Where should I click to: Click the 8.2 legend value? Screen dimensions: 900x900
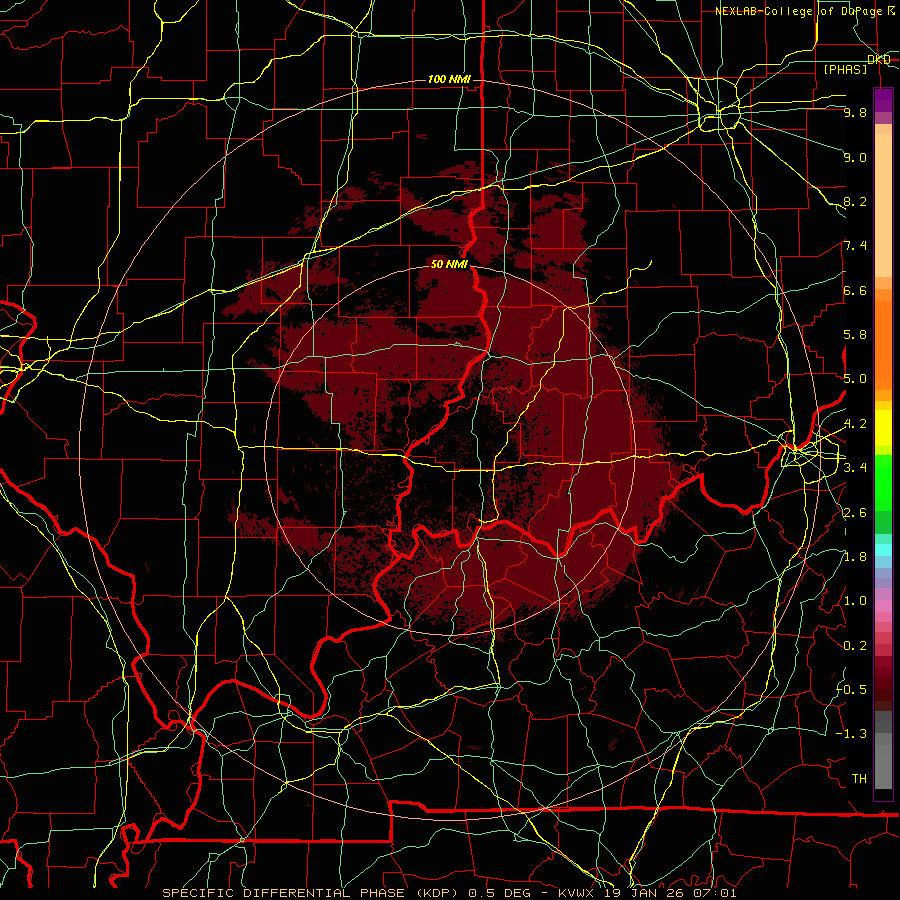click(855, 201)
